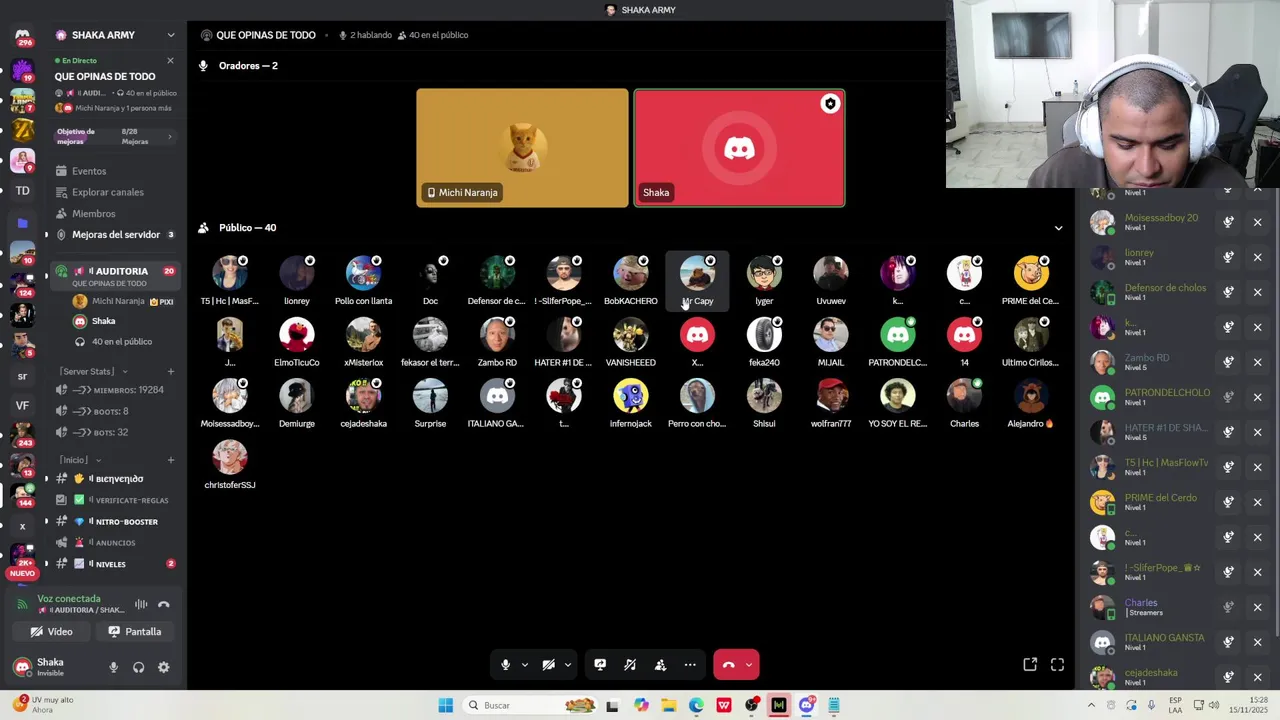Open the VF server in server list
This screenshot has width=1280, height=720.
(22, 405)
